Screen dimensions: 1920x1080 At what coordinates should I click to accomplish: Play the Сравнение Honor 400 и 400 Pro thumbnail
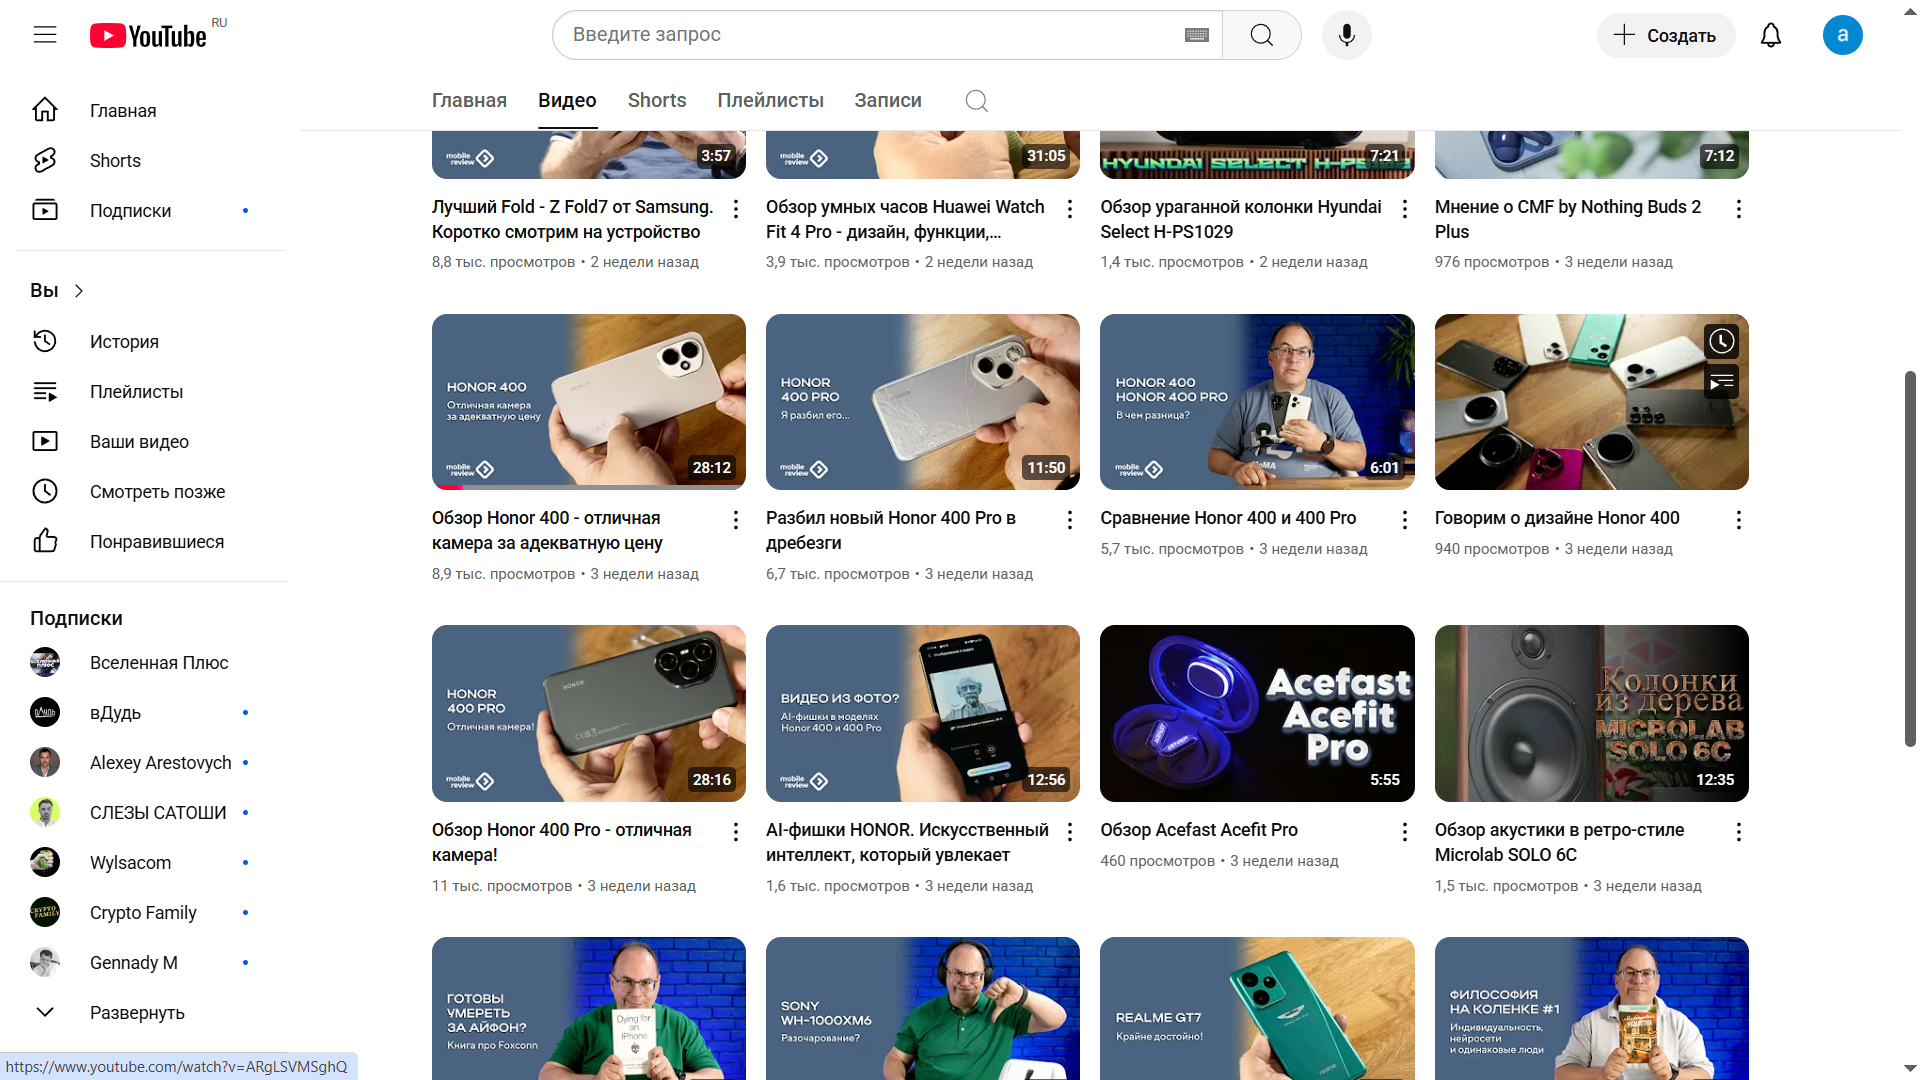1257,402
